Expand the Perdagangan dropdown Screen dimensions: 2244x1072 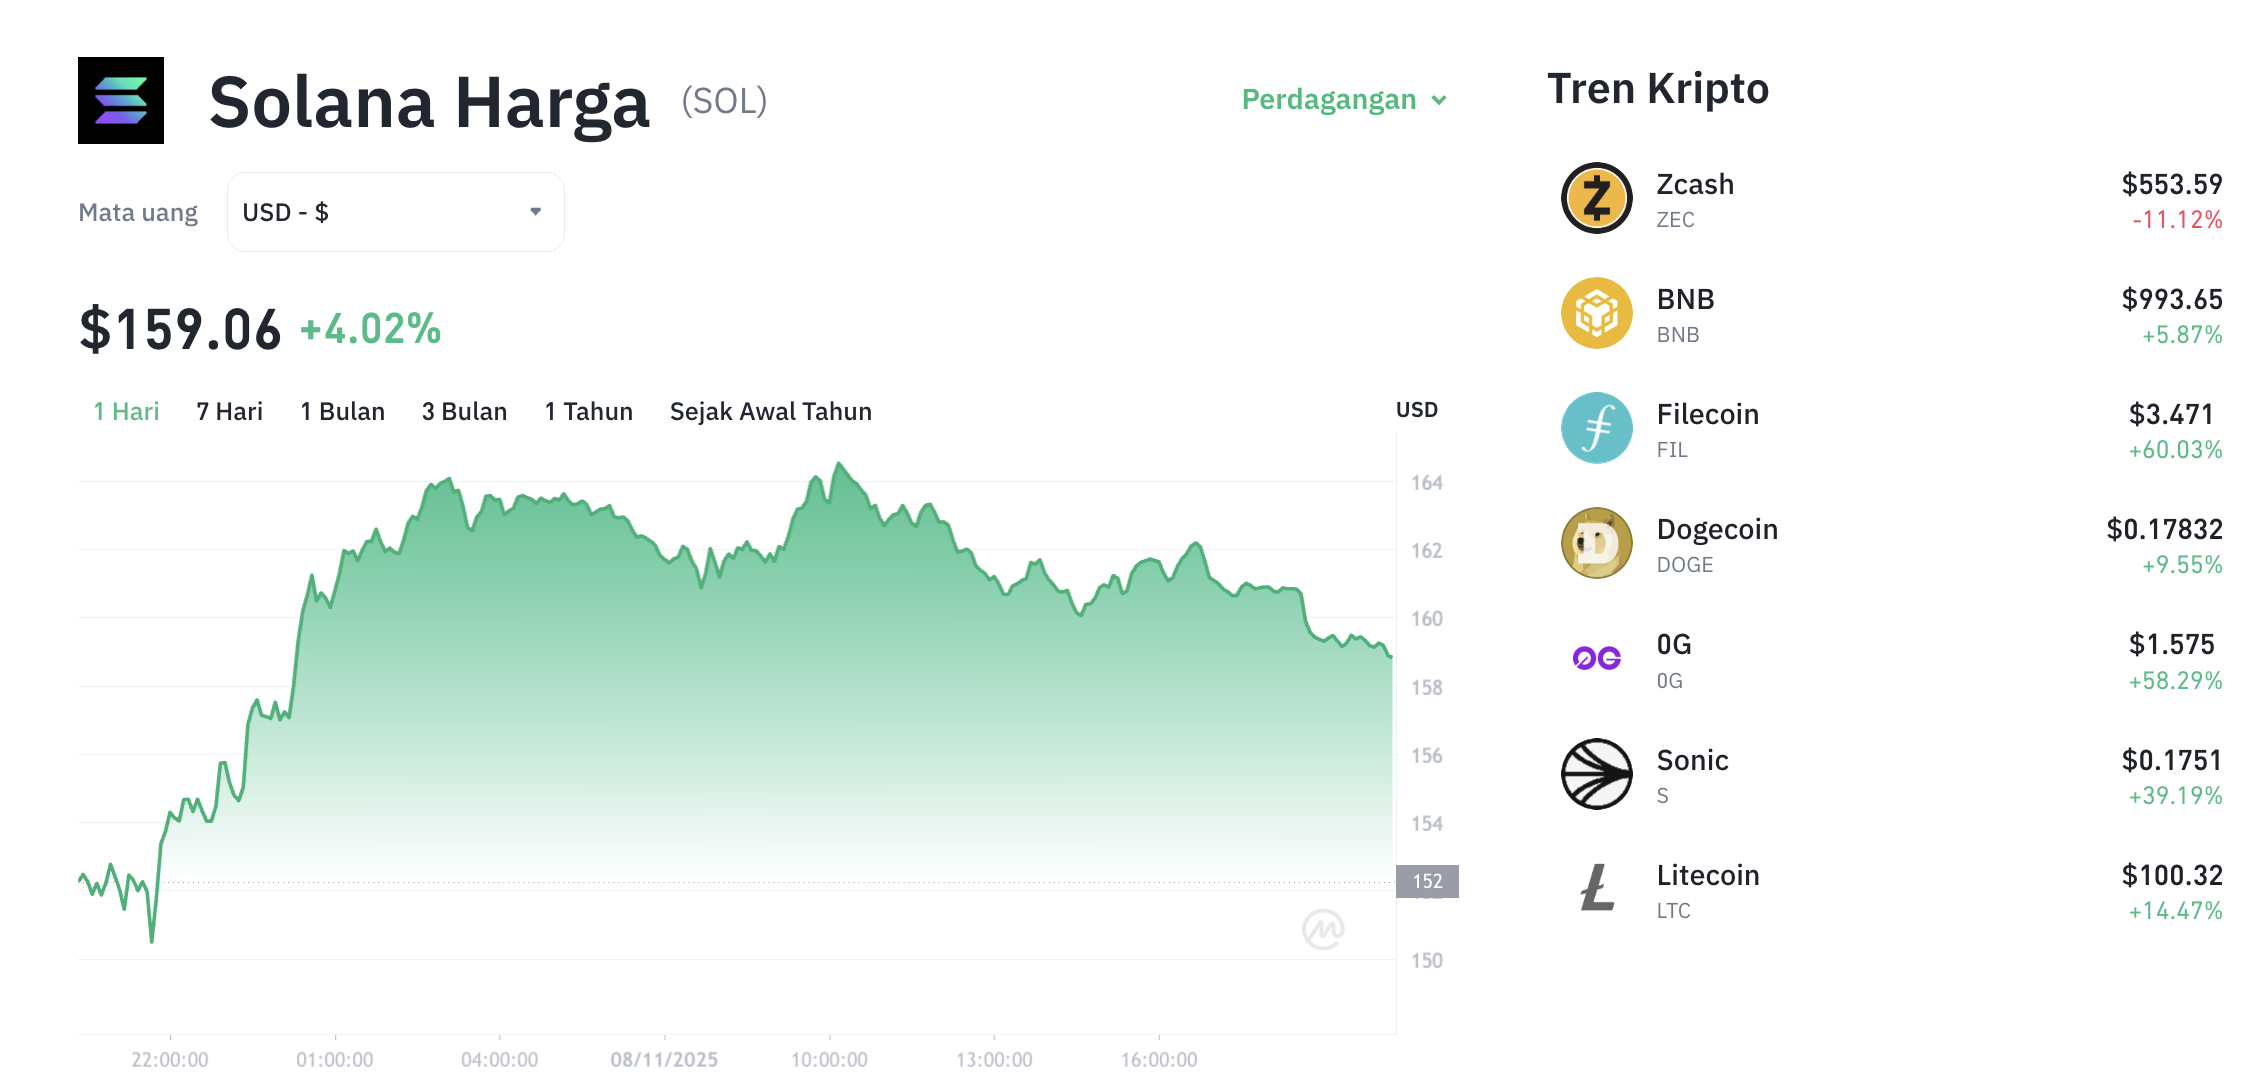[1344, 99]
